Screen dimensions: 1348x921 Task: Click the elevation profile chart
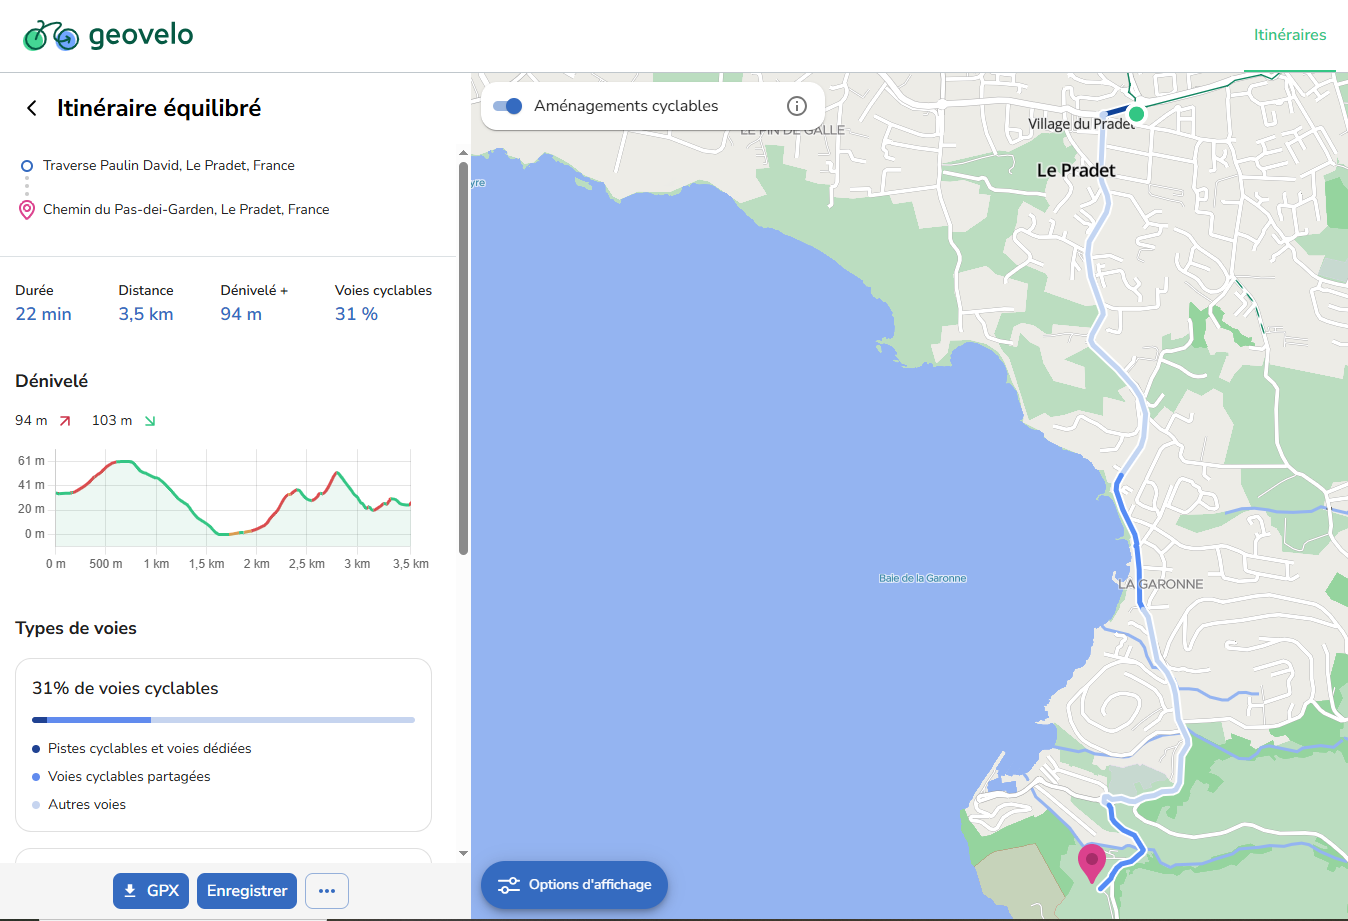point(233,498)
